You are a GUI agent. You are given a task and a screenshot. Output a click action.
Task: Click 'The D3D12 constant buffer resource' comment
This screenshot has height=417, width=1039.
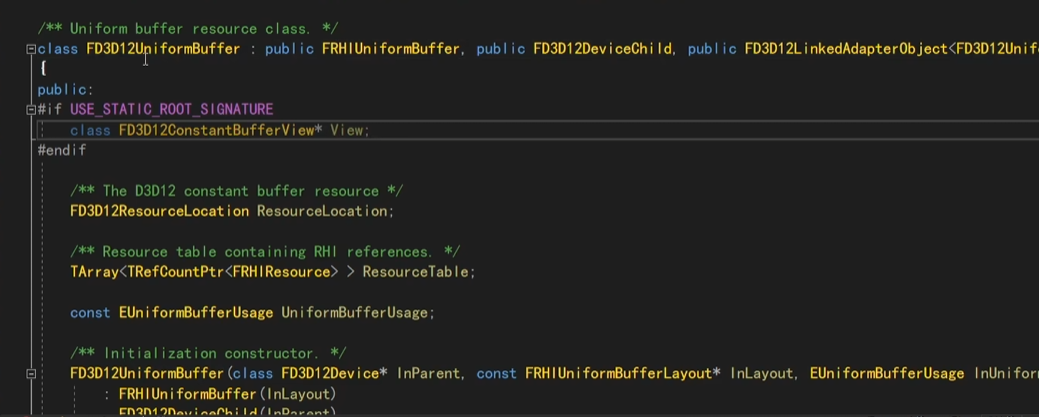coord(236,191)
